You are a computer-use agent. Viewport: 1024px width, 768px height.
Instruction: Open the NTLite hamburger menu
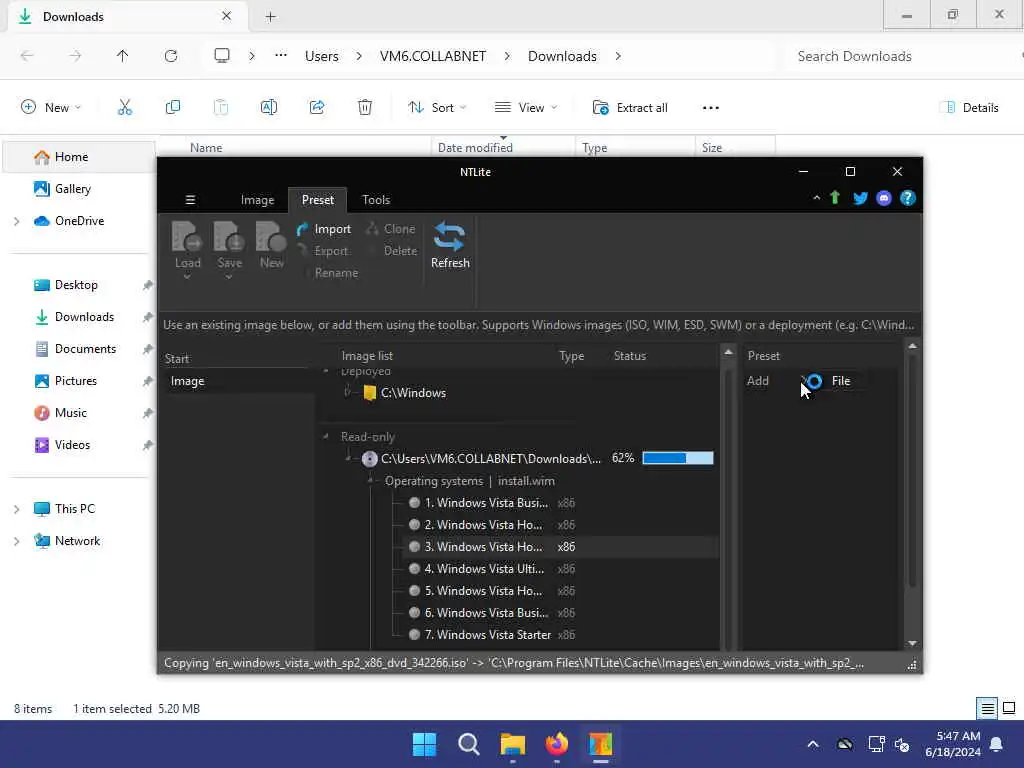(190, 200)
